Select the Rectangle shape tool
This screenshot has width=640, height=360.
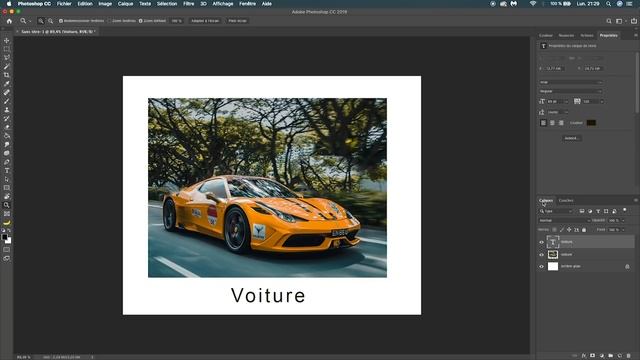7,188
